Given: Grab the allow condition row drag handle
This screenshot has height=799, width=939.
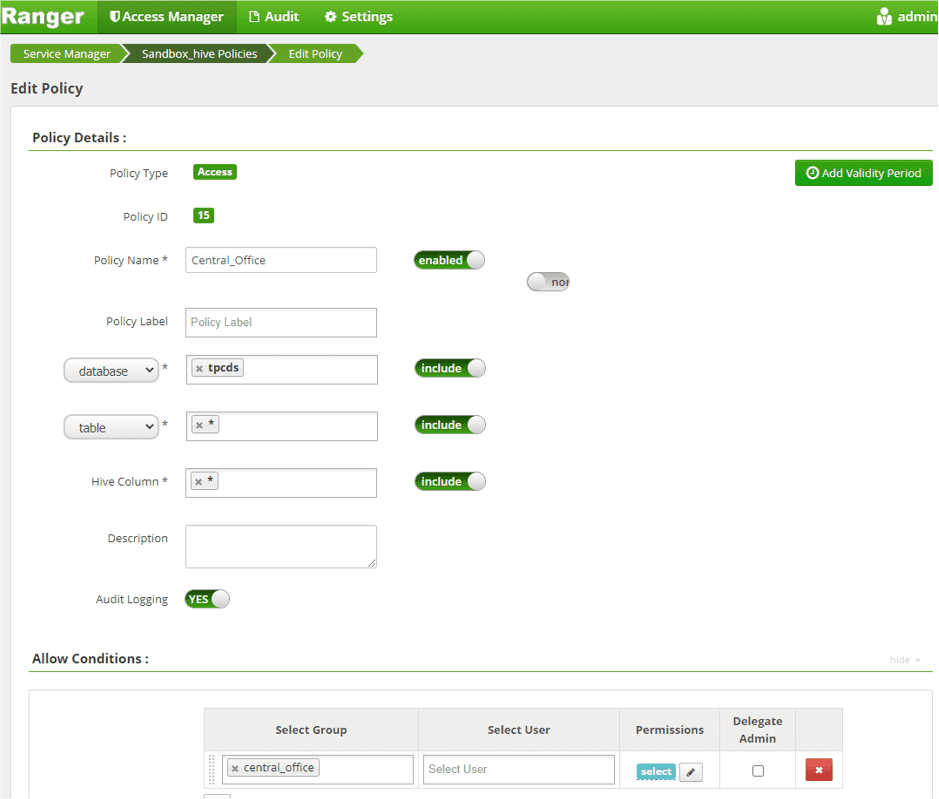Looking at the screenshot, I should [211, 770].
